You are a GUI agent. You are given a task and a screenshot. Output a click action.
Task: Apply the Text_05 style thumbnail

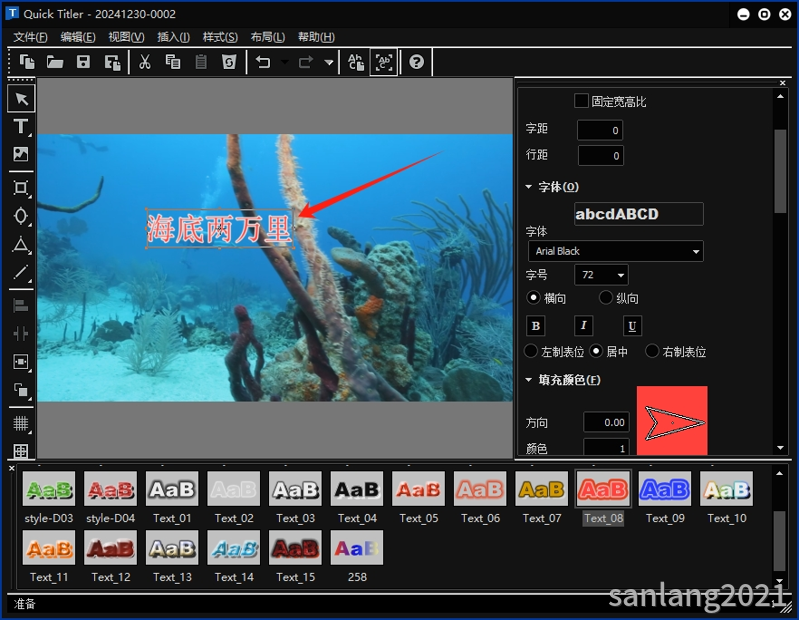tap(418, 489)
